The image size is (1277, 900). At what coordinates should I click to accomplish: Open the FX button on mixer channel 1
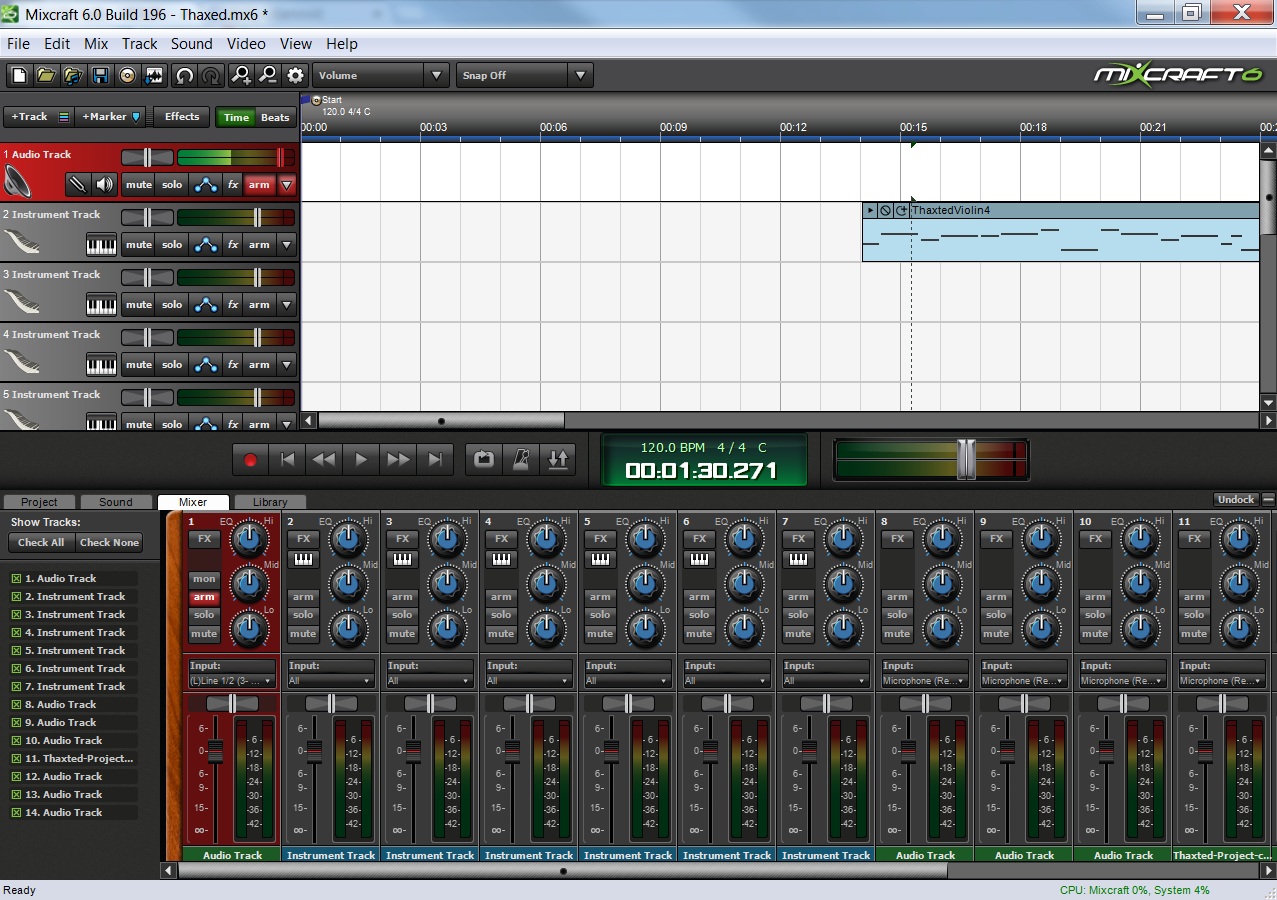coord(204,538)
